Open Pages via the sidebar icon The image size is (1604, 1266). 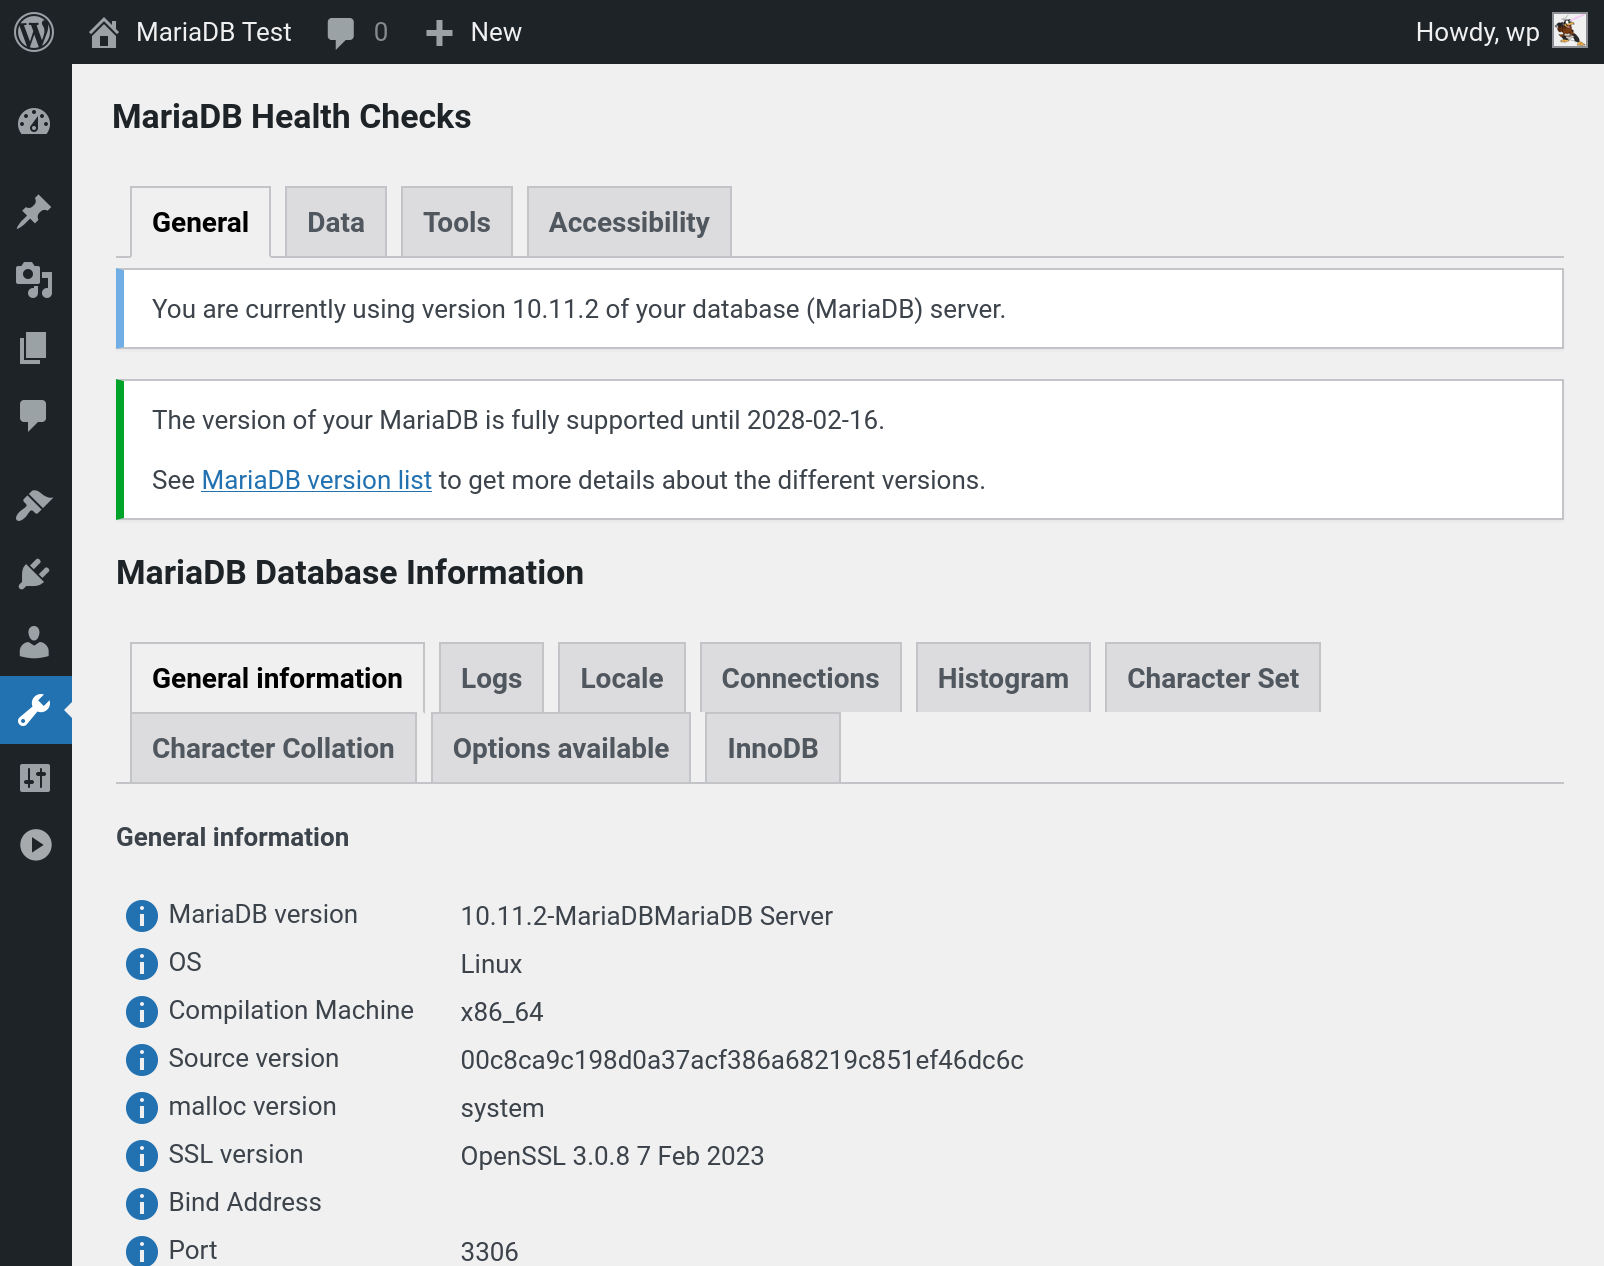[x=34, y=348]
